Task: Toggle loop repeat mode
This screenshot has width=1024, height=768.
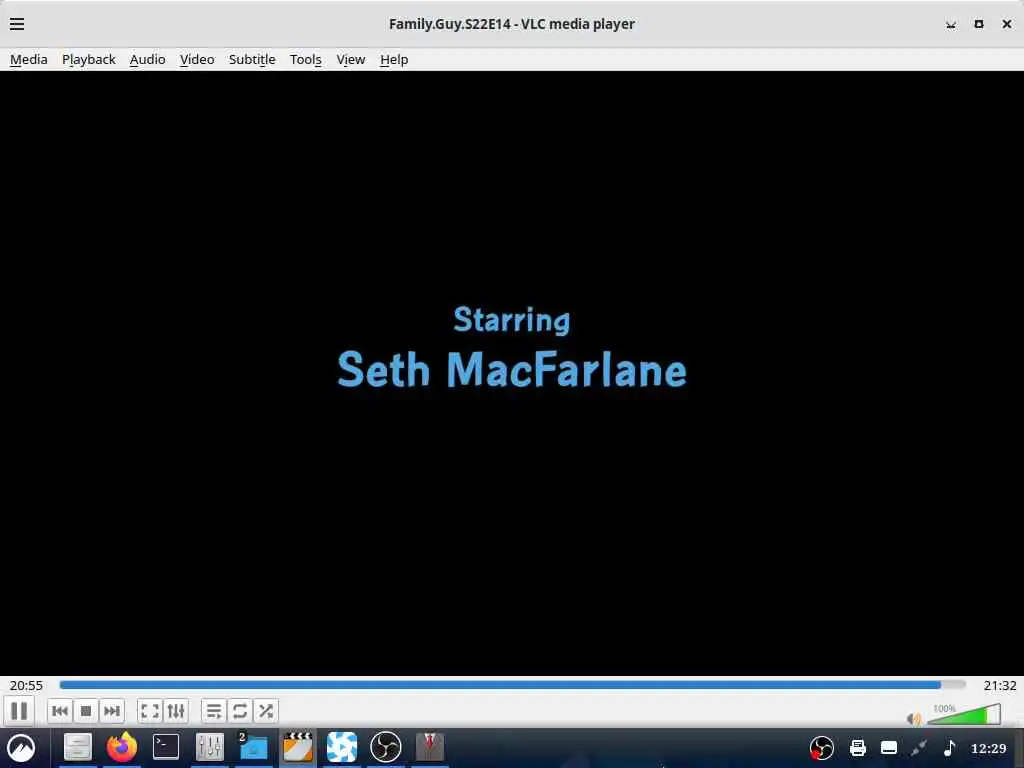Action: pyautogui.click(x=240, y=711)
